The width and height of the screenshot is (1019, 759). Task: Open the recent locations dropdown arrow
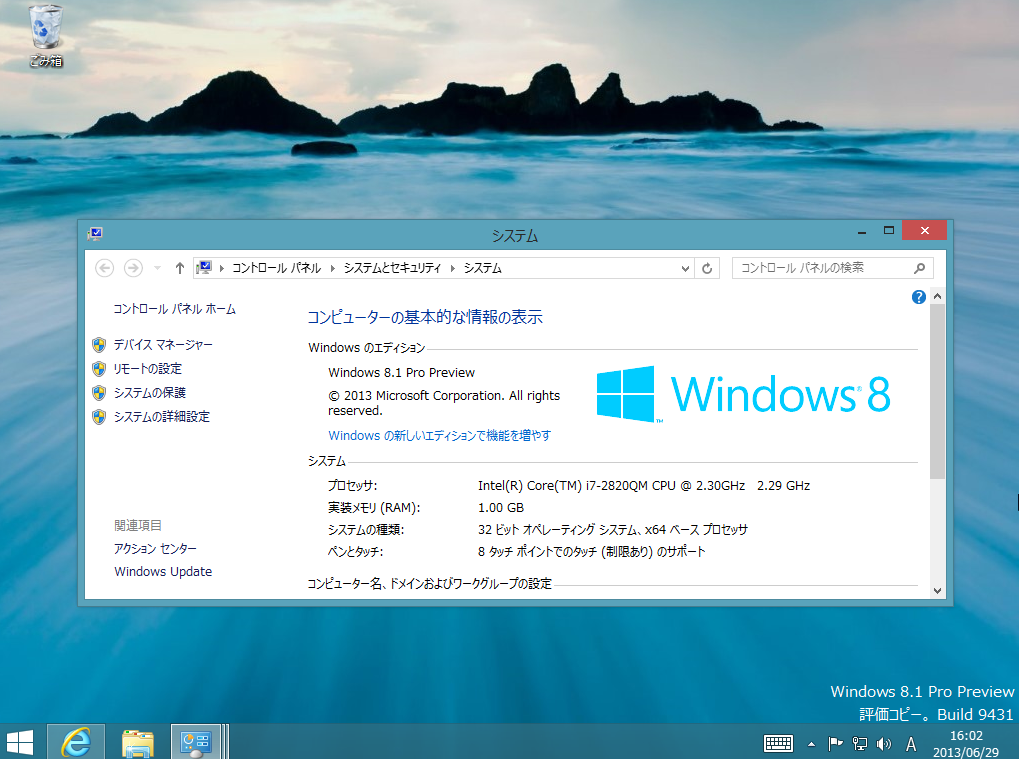157,268
